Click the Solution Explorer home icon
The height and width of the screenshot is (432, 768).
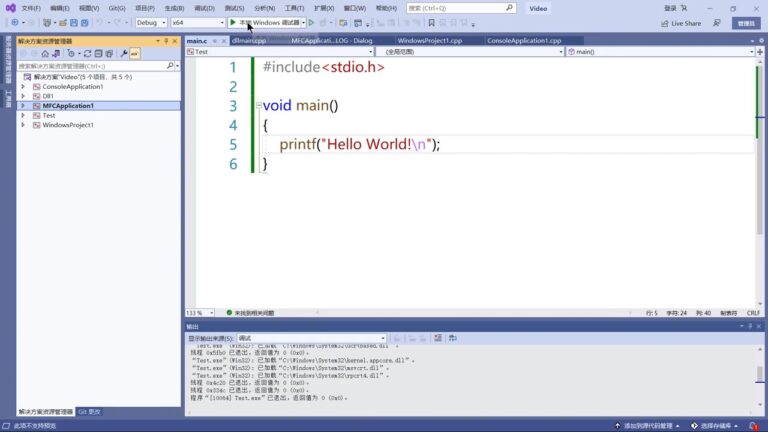pyautogui.click(x=45, y=53)
